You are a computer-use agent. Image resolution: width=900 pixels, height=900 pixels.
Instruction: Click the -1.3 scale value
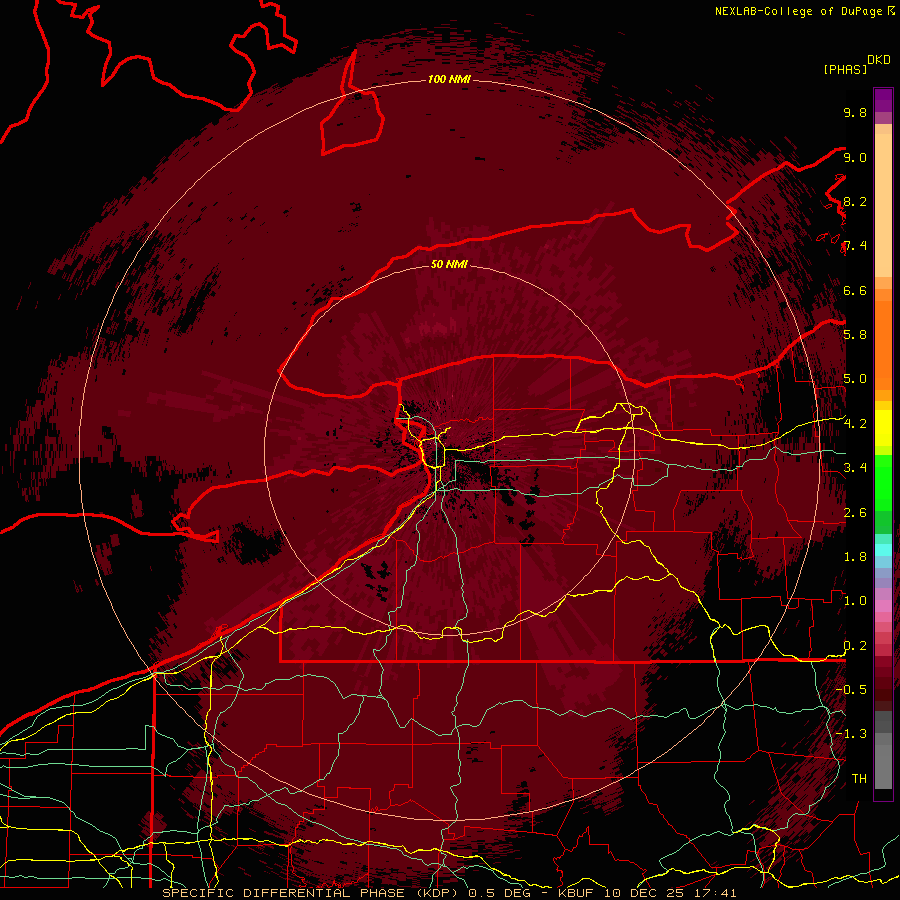(851, 734)
